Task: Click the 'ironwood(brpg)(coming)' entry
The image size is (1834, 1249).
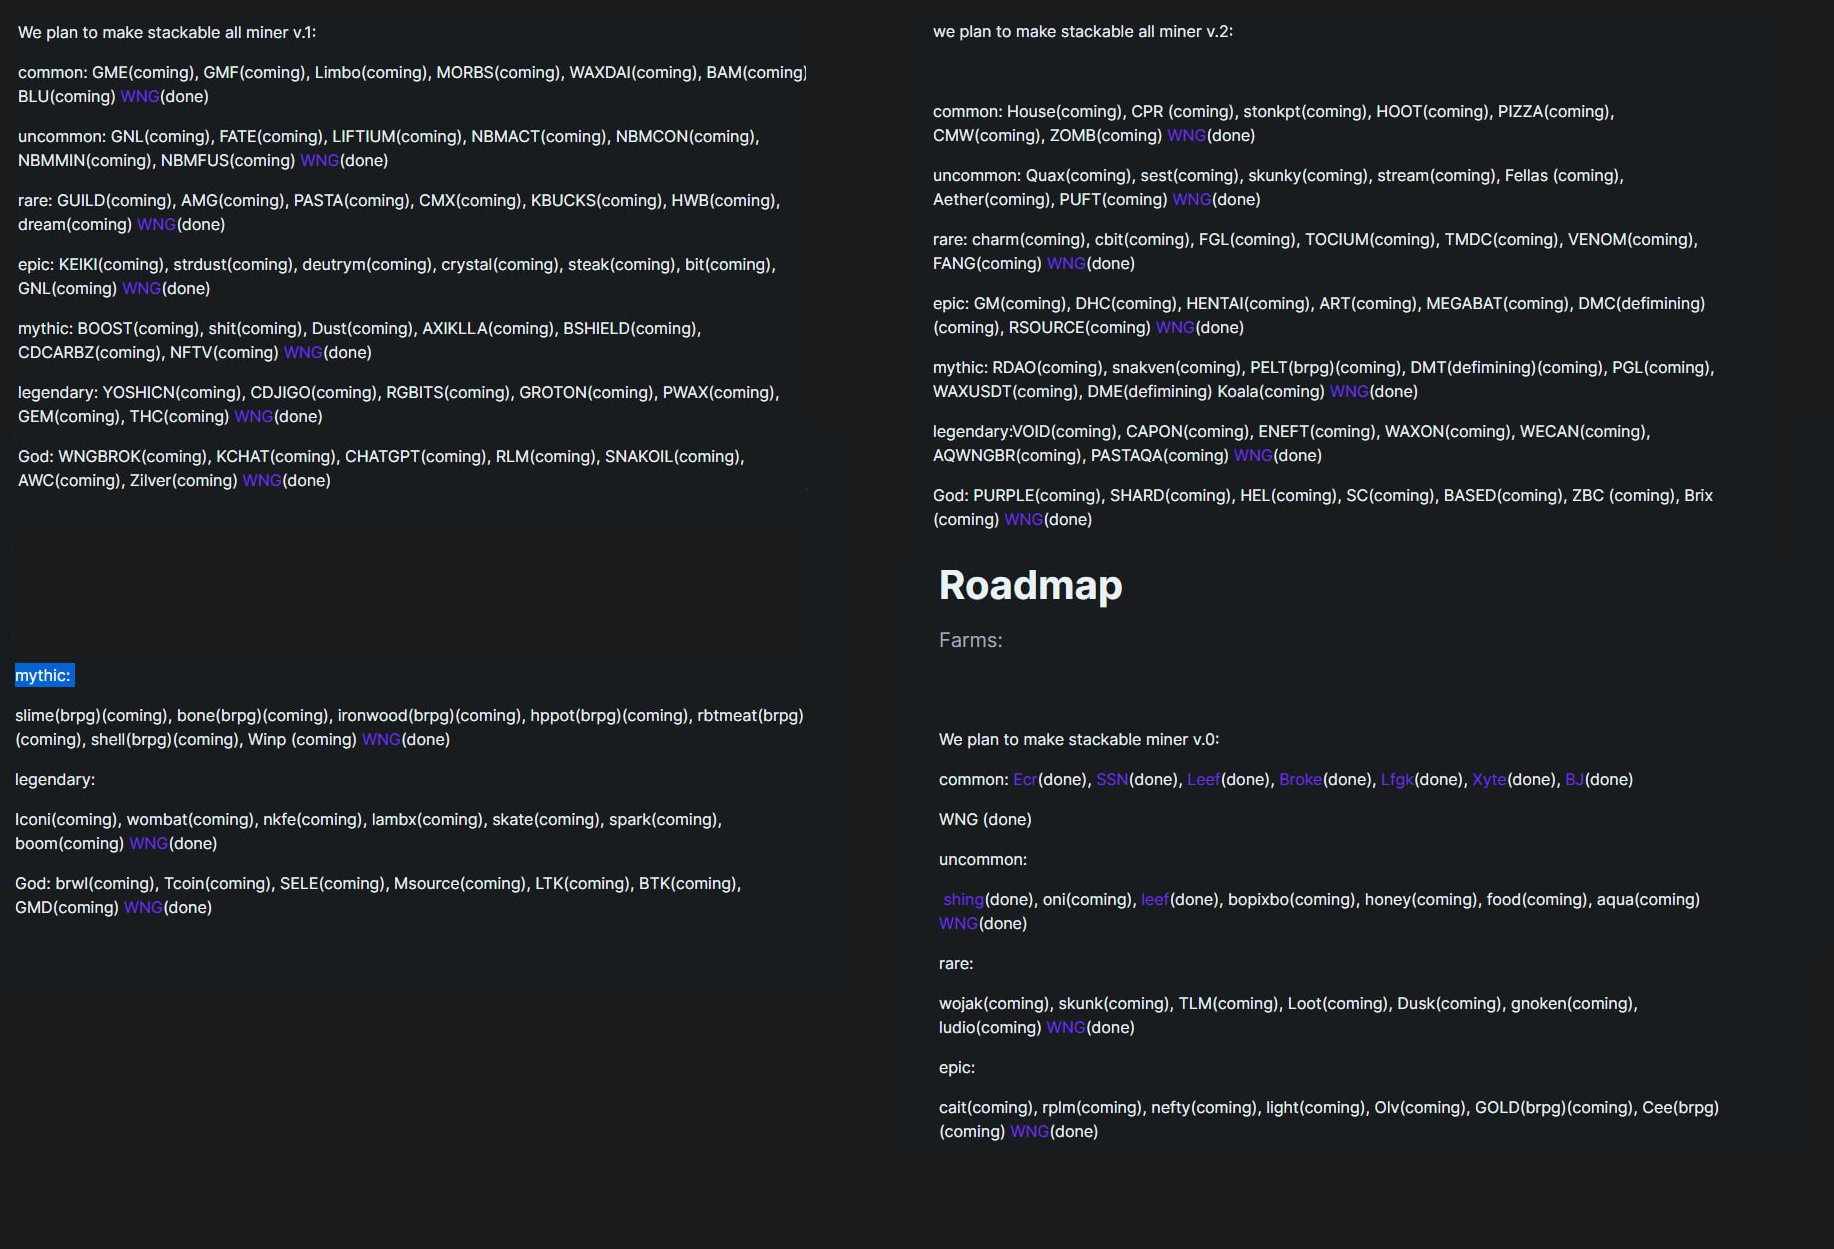Action: pyautogui.click(x=430, y=716)
